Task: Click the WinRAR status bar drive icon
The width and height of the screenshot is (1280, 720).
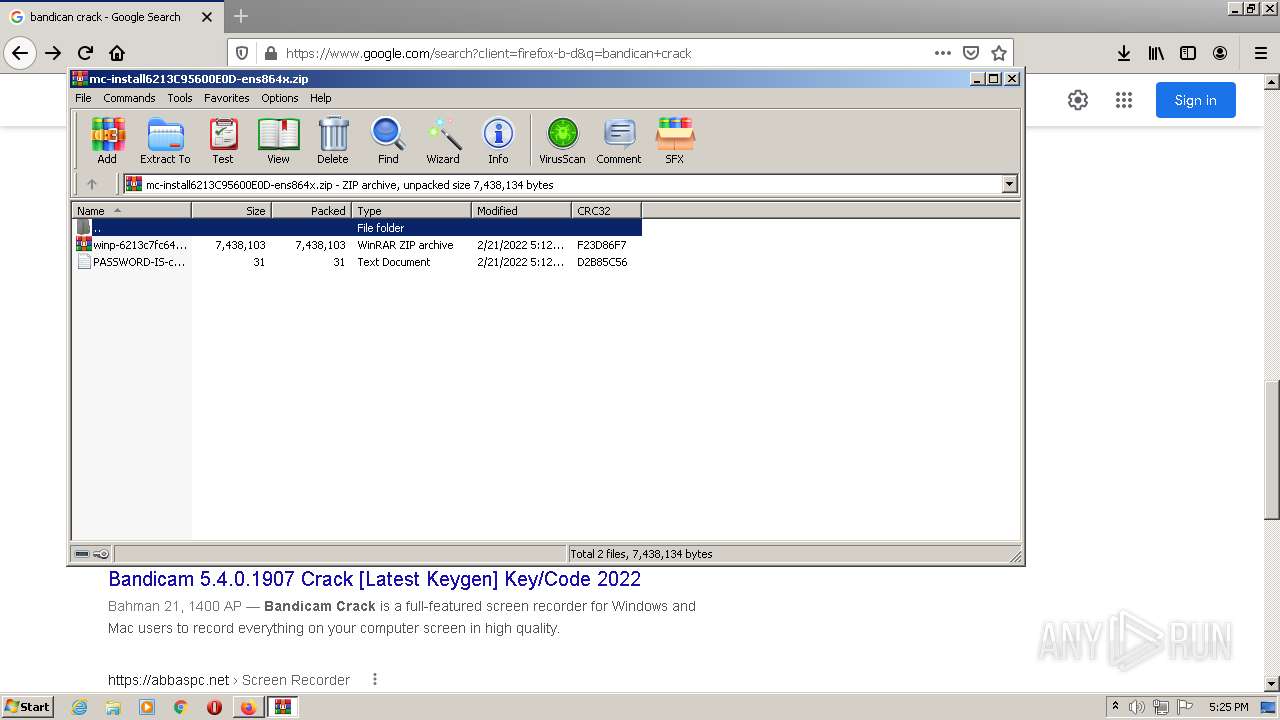Action: pos(82,554)
